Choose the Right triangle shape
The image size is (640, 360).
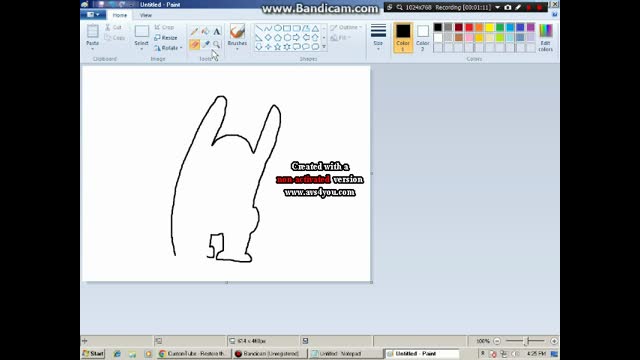coord(259,38)
